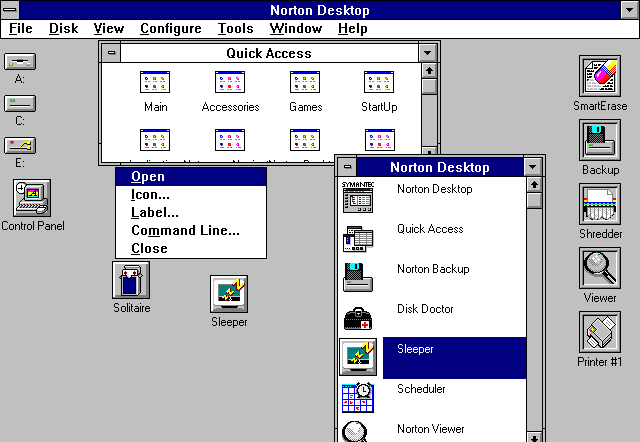Open the Viewer magnifying glass icon
Screen dimensions: 640x442
point(600,268)
